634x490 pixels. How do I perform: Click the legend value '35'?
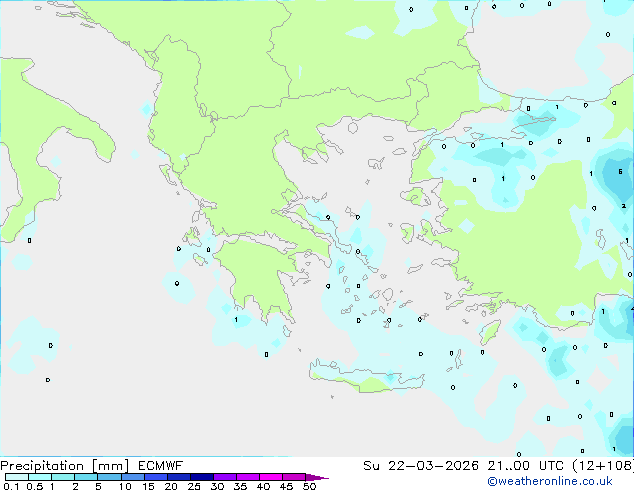click(x=240, y=486)
